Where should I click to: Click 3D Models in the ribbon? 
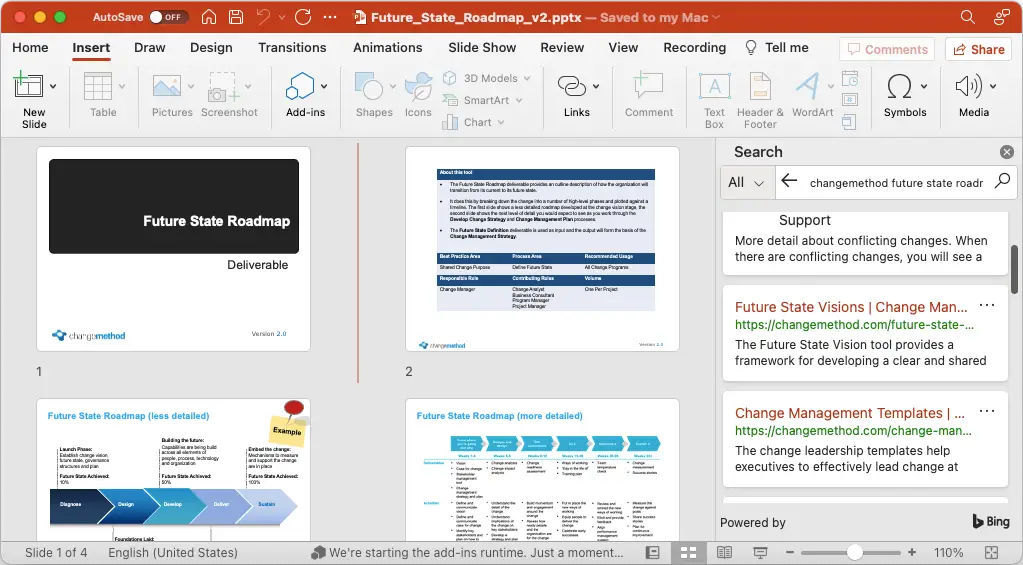(487, 78)
